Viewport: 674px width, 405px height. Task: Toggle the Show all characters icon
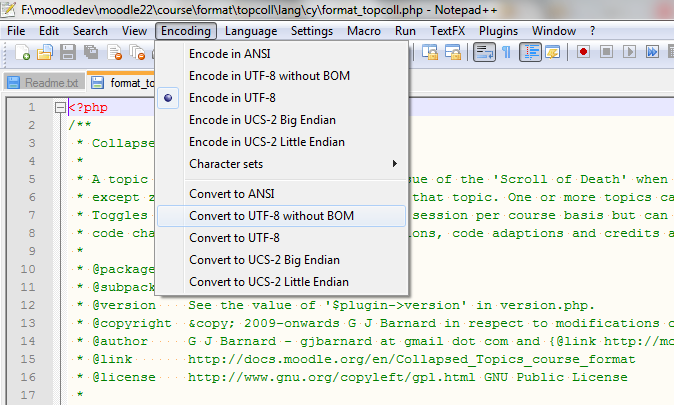507,52
